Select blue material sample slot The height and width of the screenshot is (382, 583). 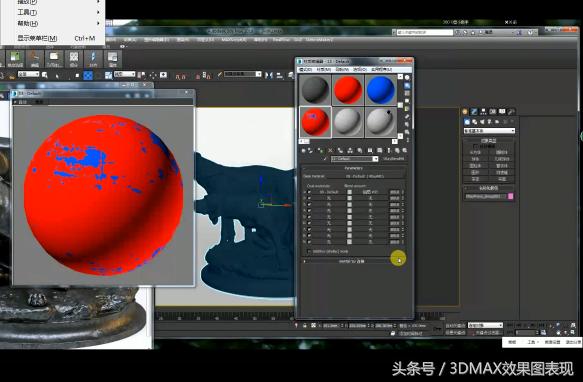[380, 90]
